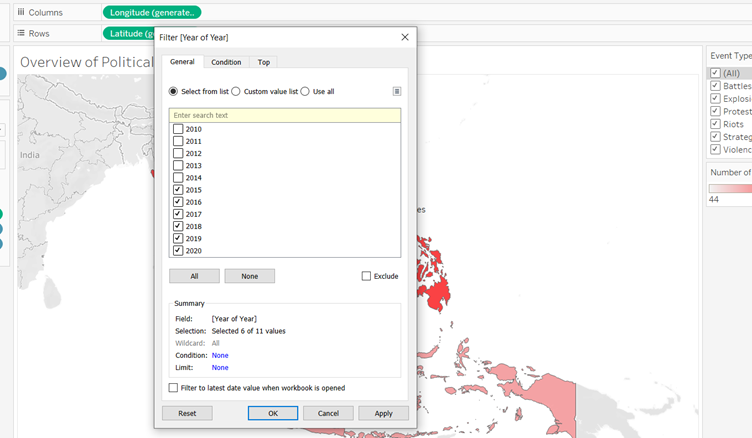Close the Filter dialog with X
Screen dimensions: 752x438
(x=405, y=37)
